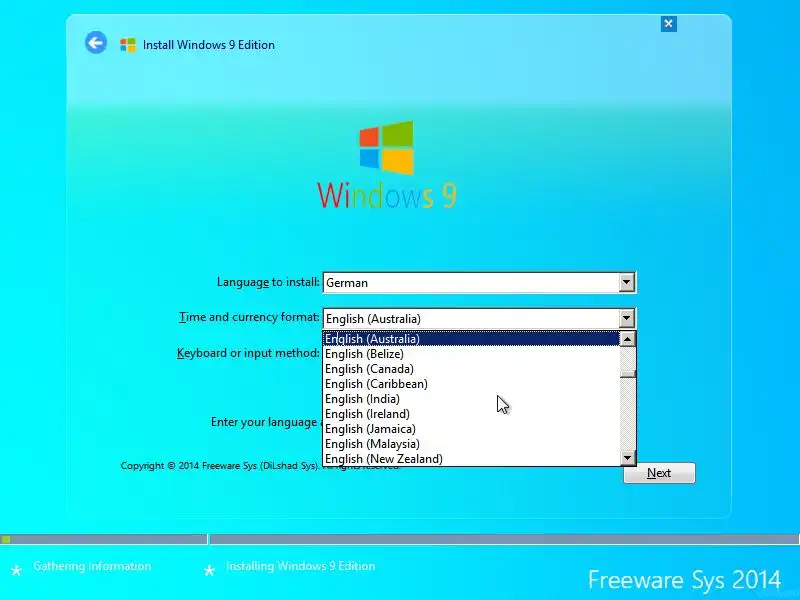Choose English (Canada) in the list

tap(471, 369)
